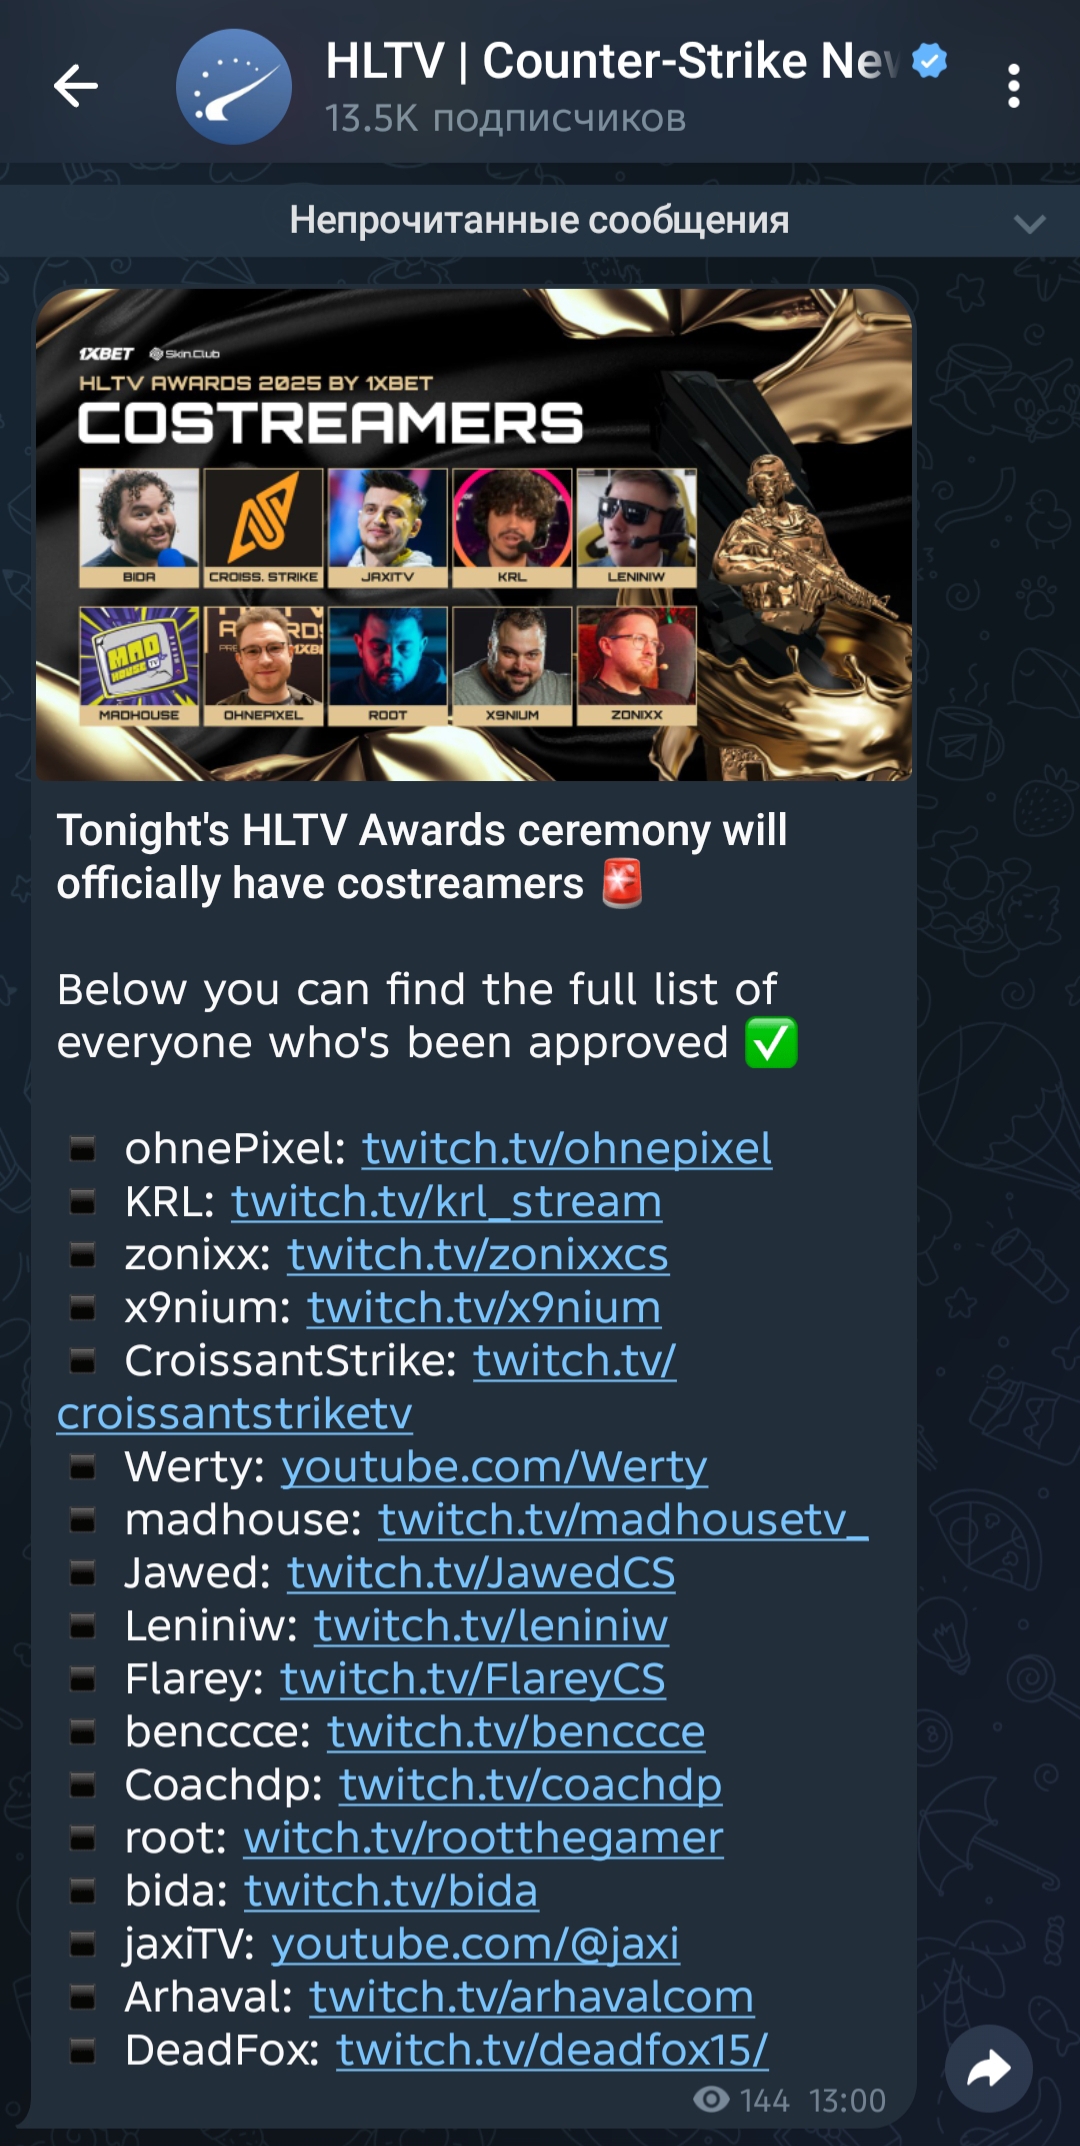This screenshot has height=2146, width=1080.
Task: Tap the green checkmark emoji
Action: [771, 1043]
